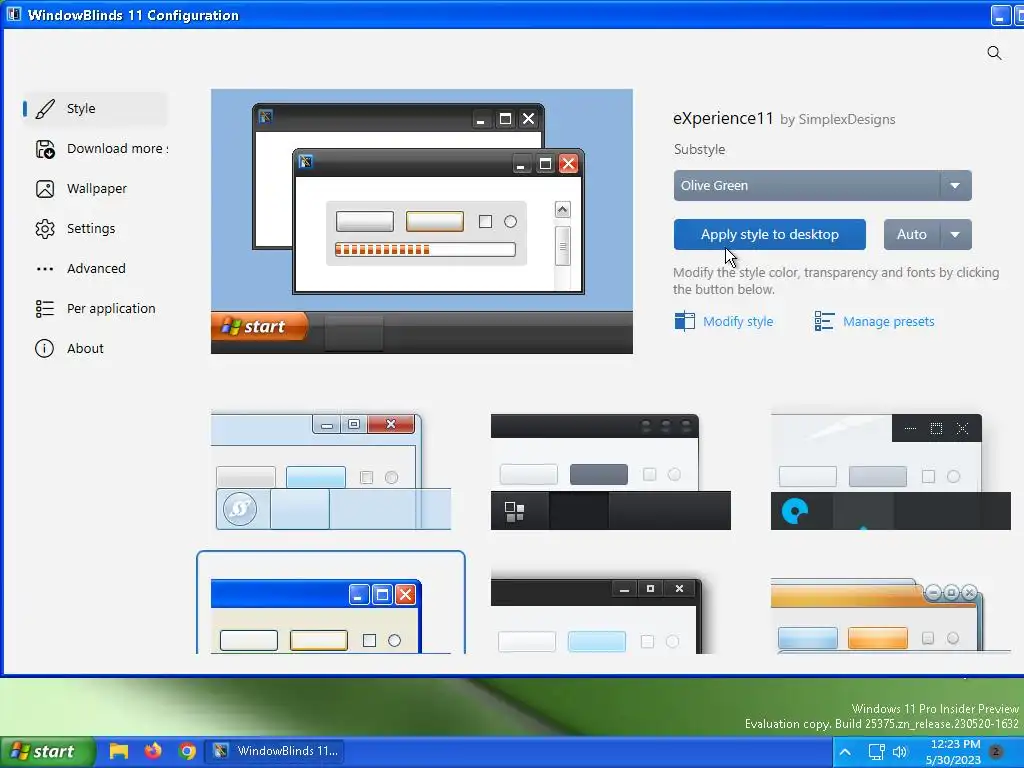Open the Settings section
This screenshot has height=768, width=1024.
[x=95, y=229]
